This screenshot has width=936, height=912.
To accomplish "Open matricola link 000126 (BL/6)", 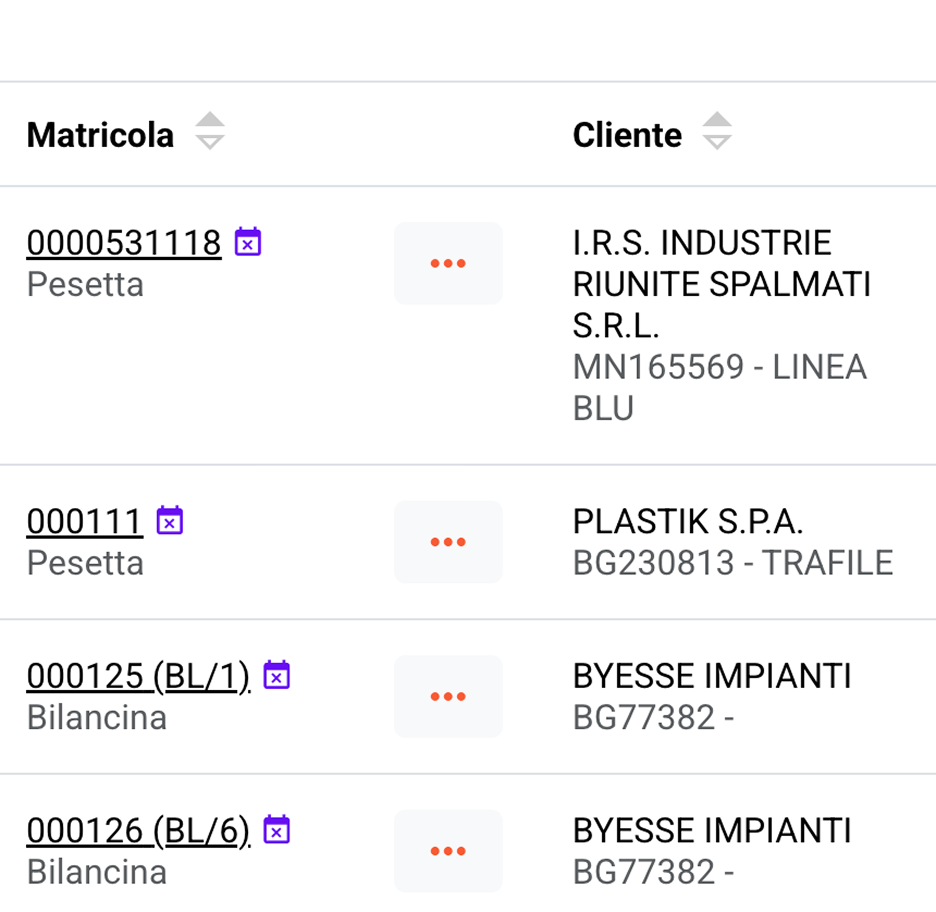I will pos(138,831).
